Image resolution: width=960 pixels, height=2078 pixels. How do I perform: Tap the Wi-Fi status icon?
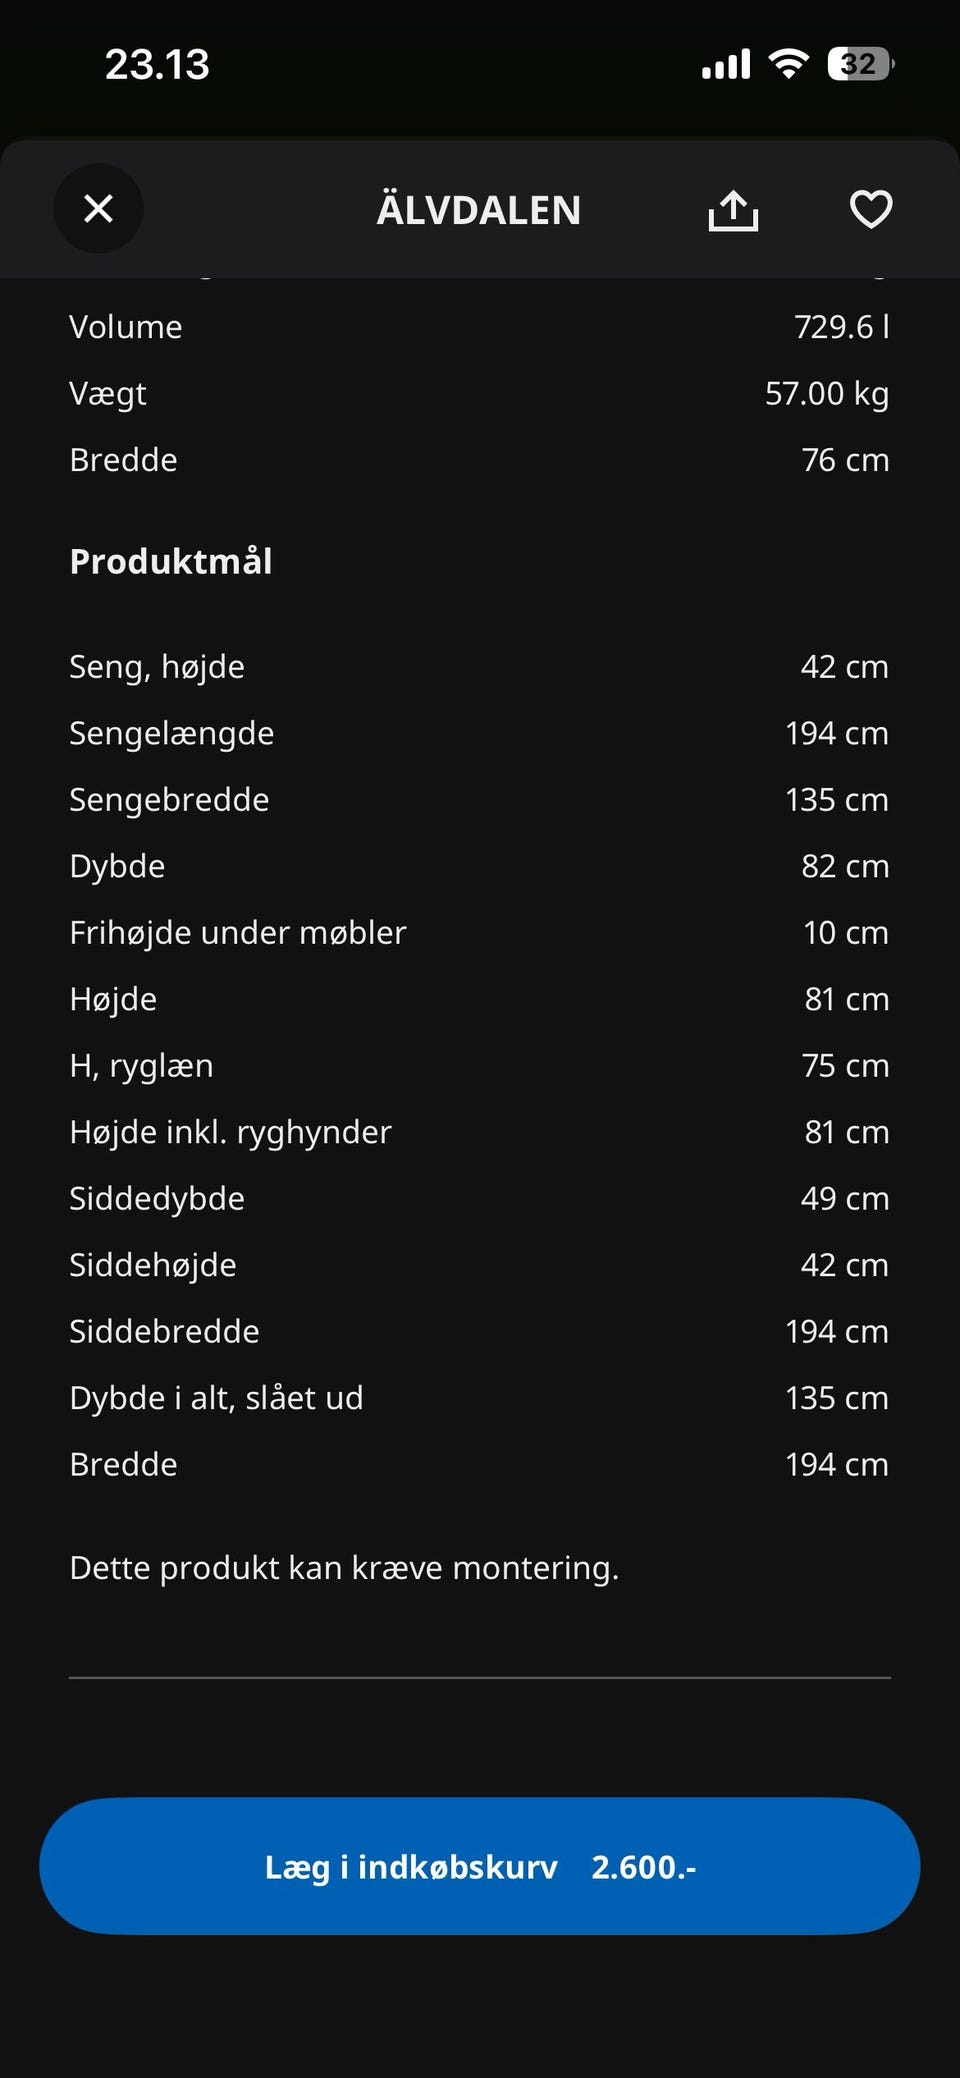click(788, 65)
